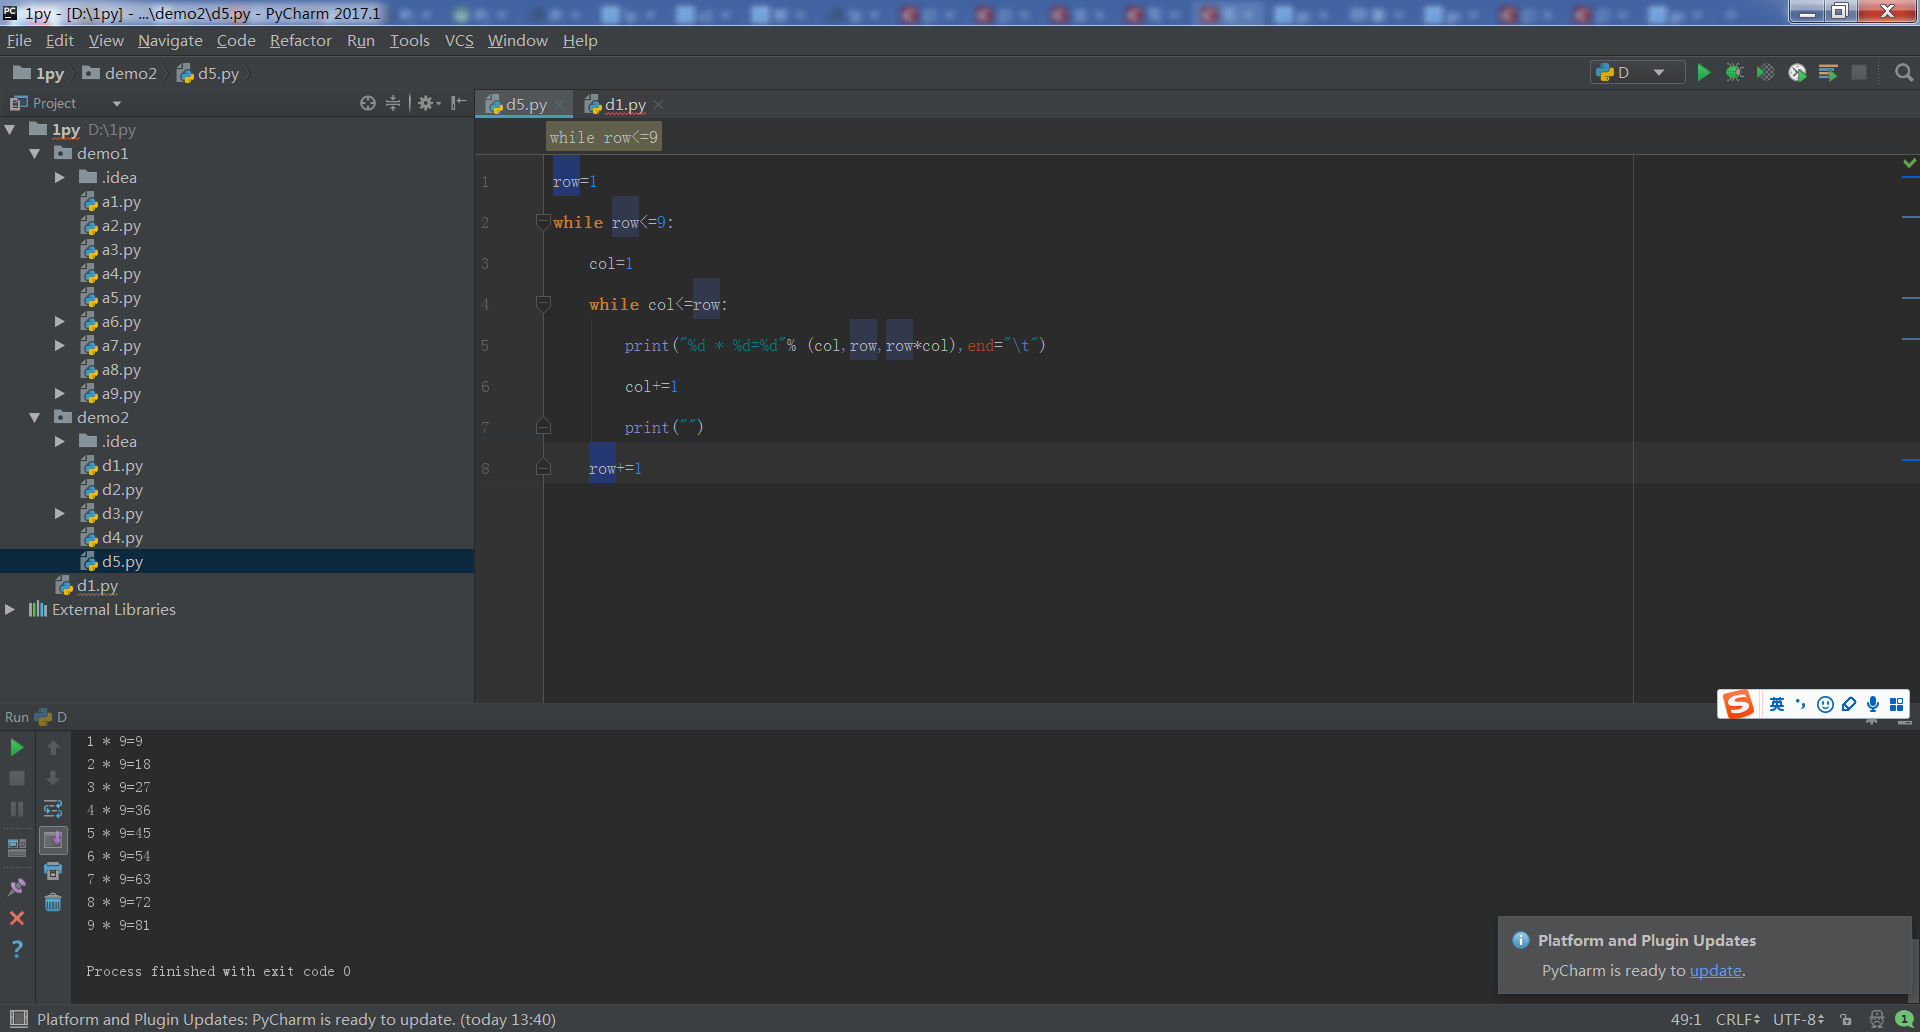The image size is (1920, 1032).
Task: Toggle soft-wrap in the Run console
Action: click(x=53, y=809)
